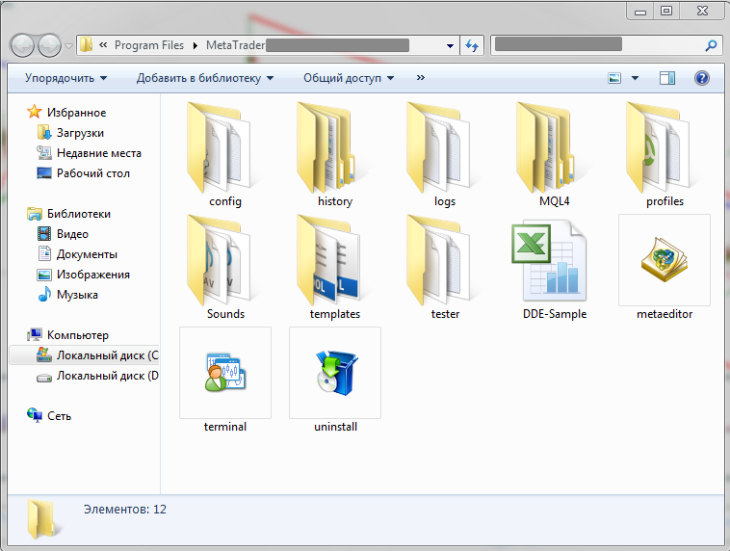Expand the arrow after Program Files

point(195,45)
